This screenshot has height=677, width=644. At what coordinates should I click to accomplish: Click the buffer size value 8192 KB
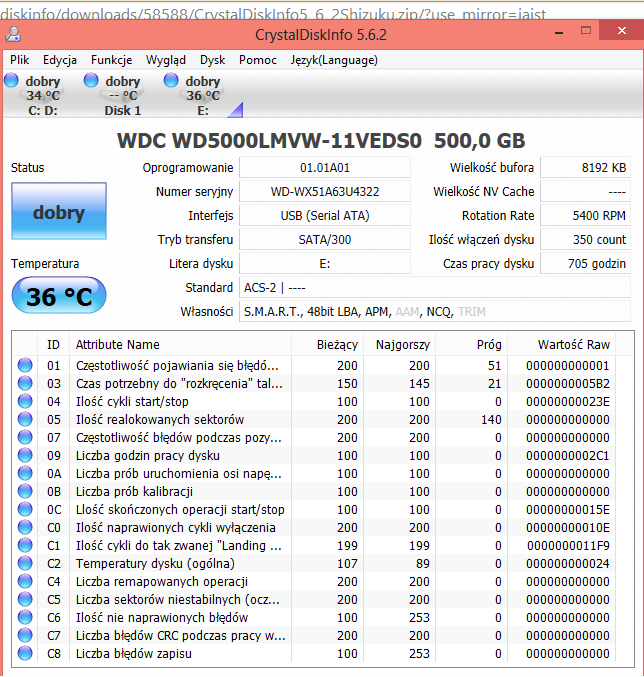coord(585,168)
